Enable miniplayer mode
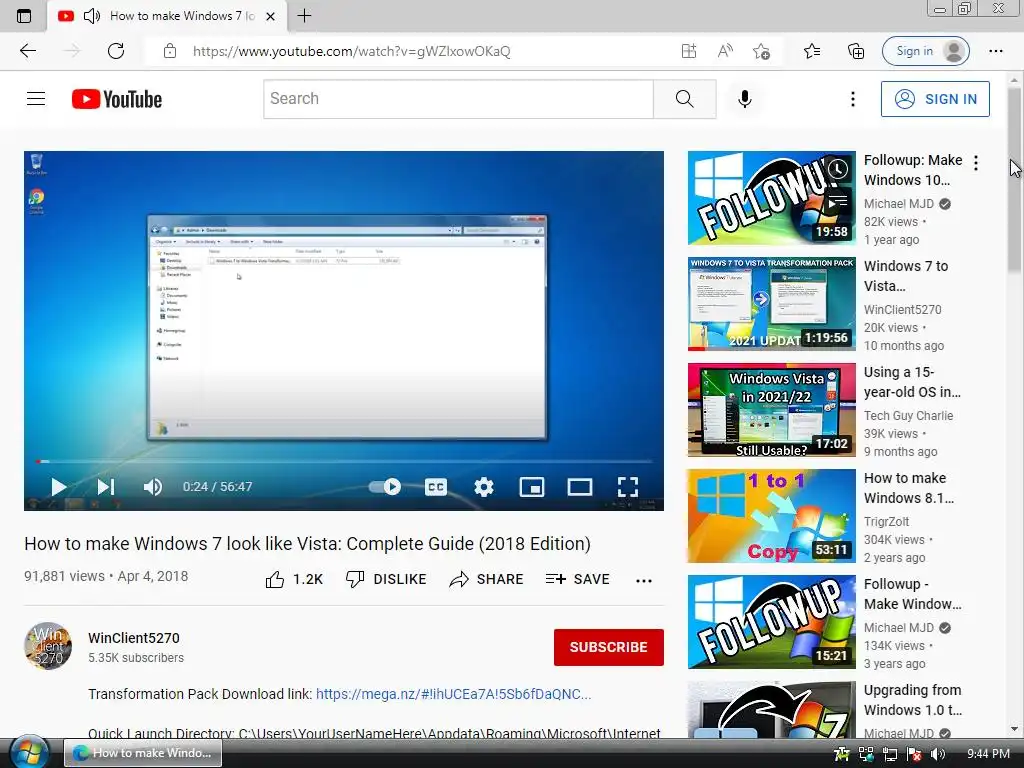1024x768 pixels. tap(532, 487)
